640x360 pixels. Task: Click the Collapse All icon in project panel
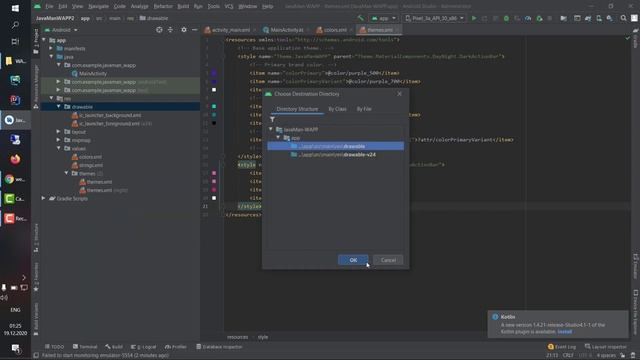click(x=170, y=30)
